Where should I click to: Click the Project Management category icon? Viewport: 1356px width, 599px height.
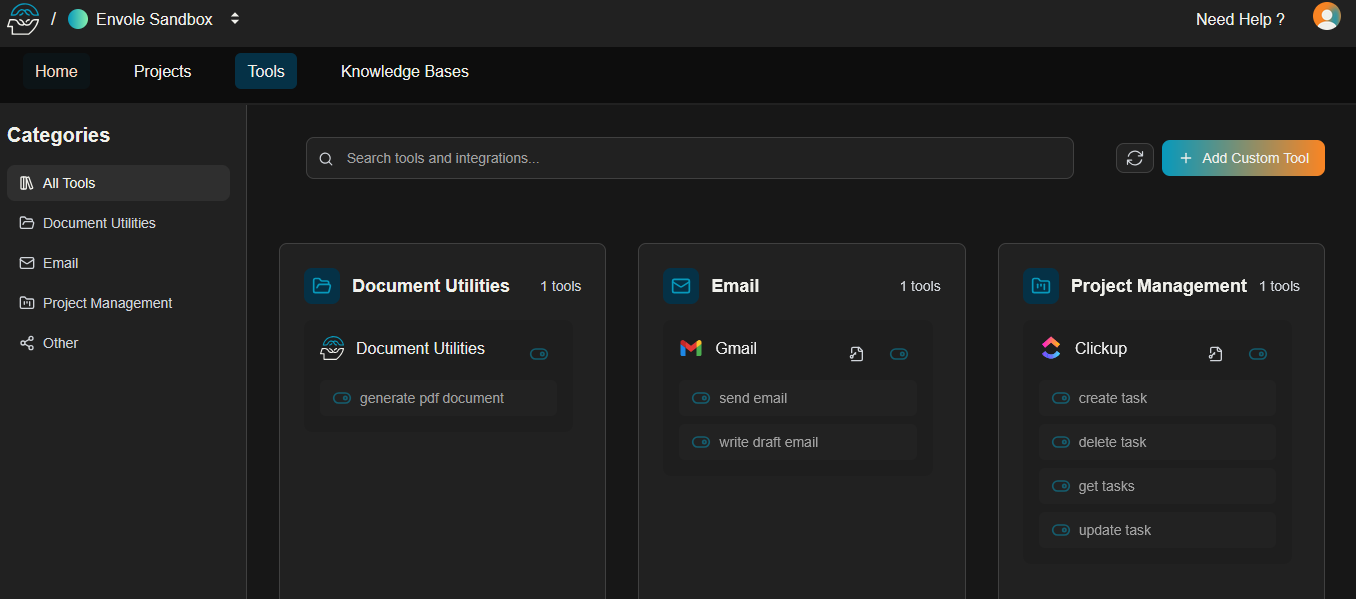(x=1041, y=286)
